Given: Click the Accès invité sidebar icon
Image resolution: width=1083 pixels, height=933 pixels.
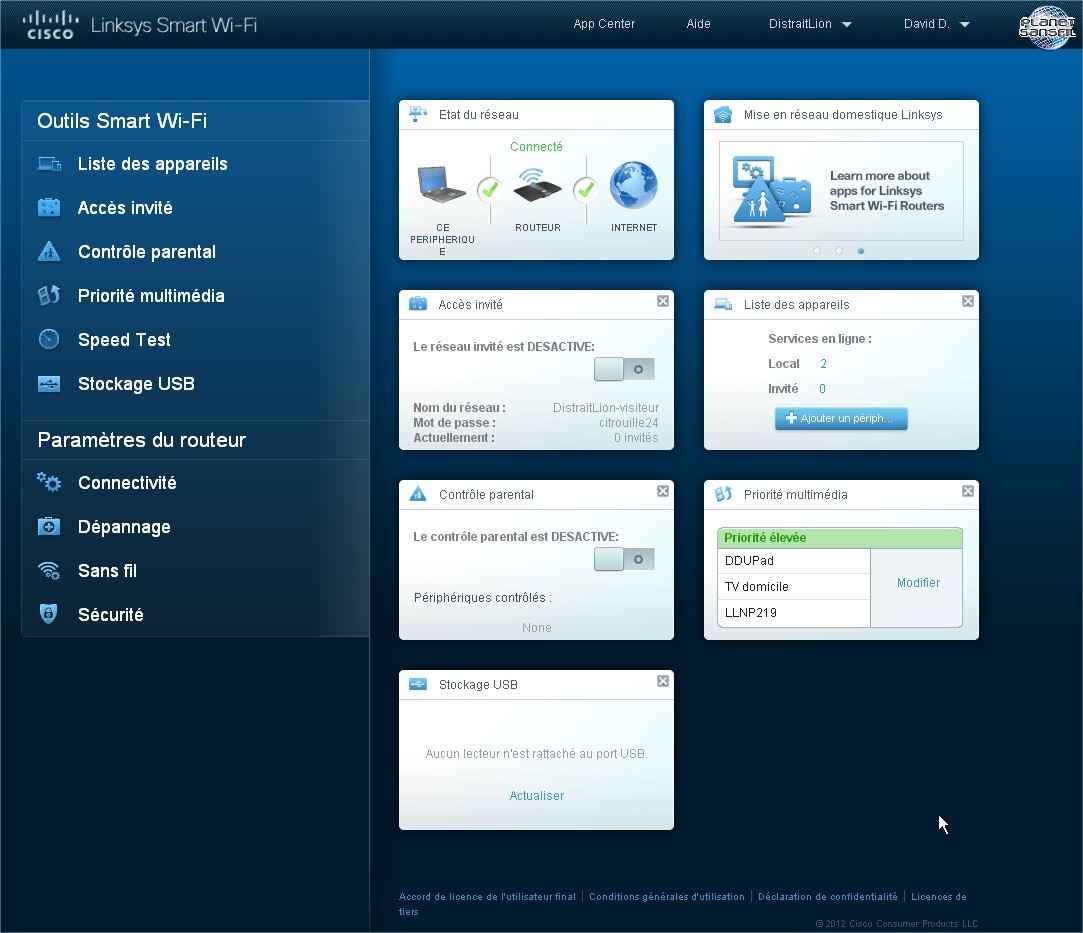Looking at the screenshot, I should click(49, 207).
